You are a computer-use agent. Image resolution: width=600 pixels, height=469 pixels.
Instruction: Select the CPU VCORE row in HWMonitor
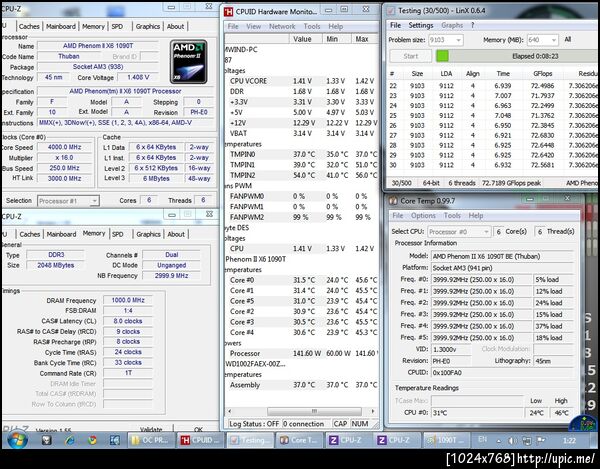pos(302,81)
